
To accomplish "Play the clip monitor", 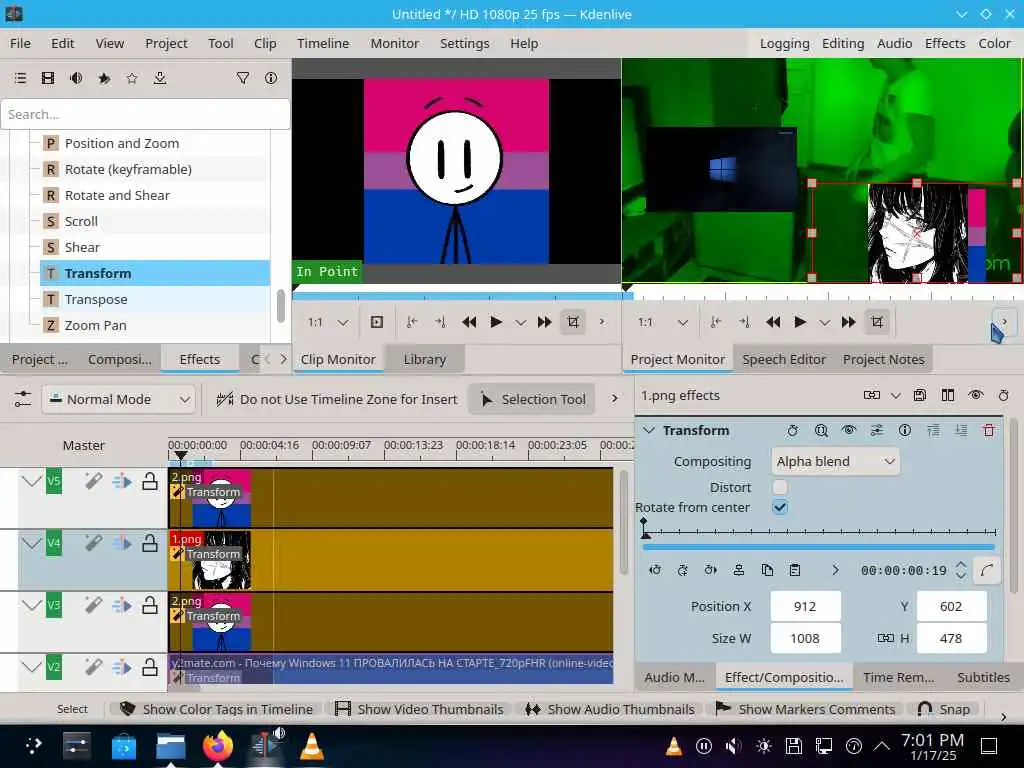I will (x=496, y=322).
